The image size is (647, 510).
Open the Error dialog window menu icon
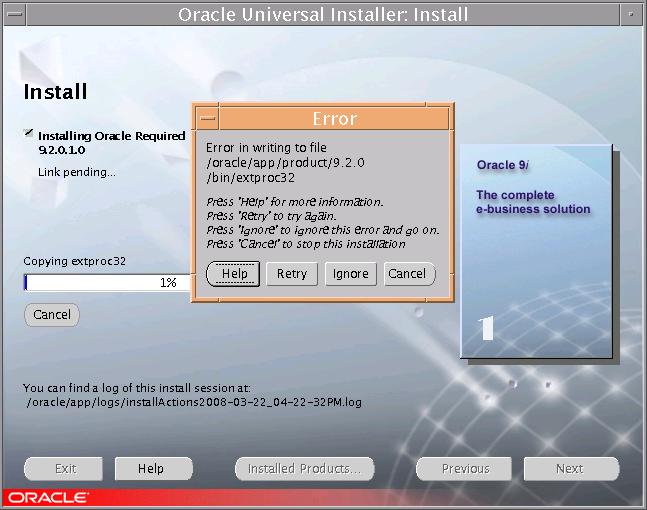(x=206, y=118)
